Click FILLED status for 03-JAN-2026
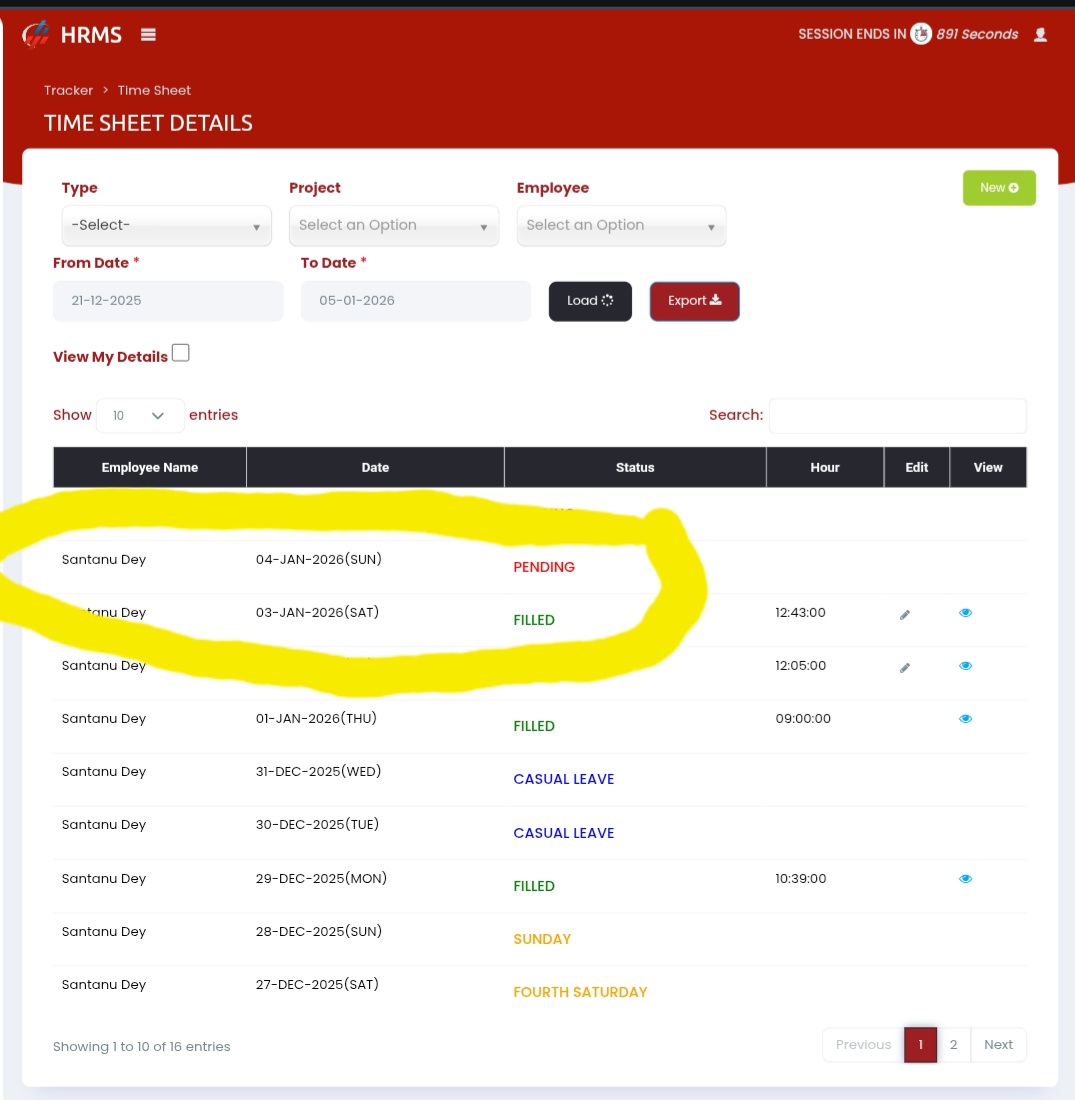This screenshot has width=1075, height=1100. click(x=534, y=620)
